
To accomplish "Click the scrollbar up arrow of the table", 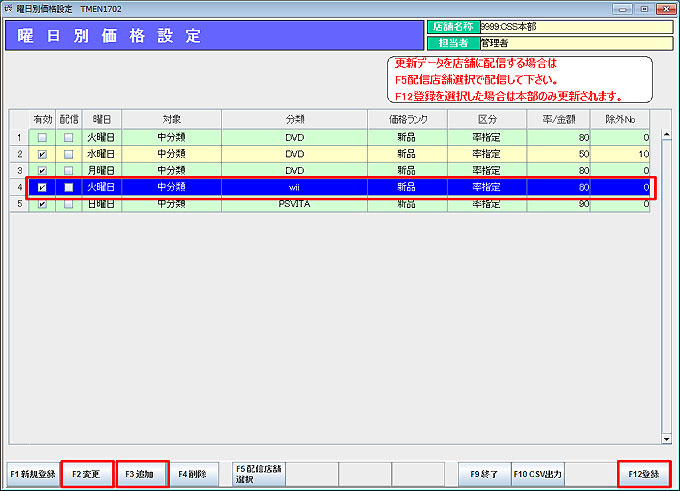I will [x=666, y=115].
